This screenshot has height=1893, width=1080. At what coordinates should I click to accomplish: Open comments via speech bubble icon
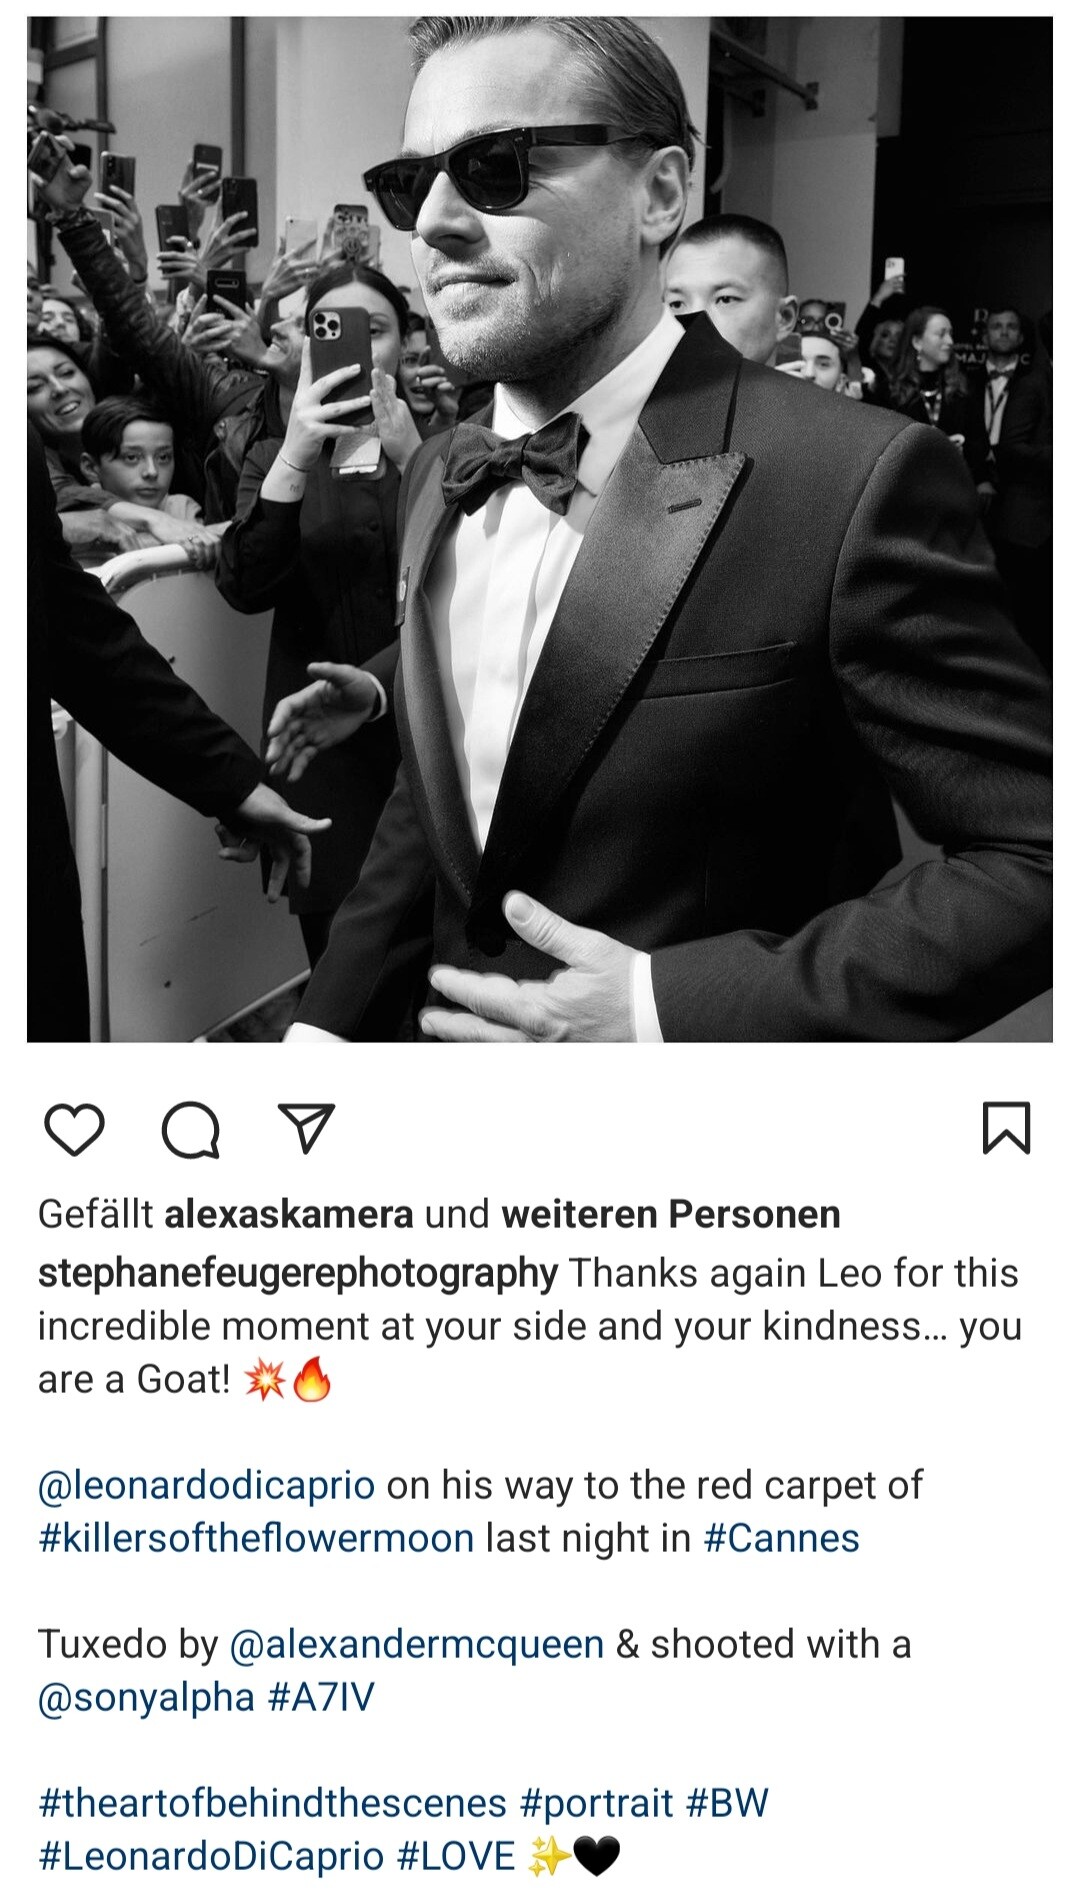[x=190, y=1130]
